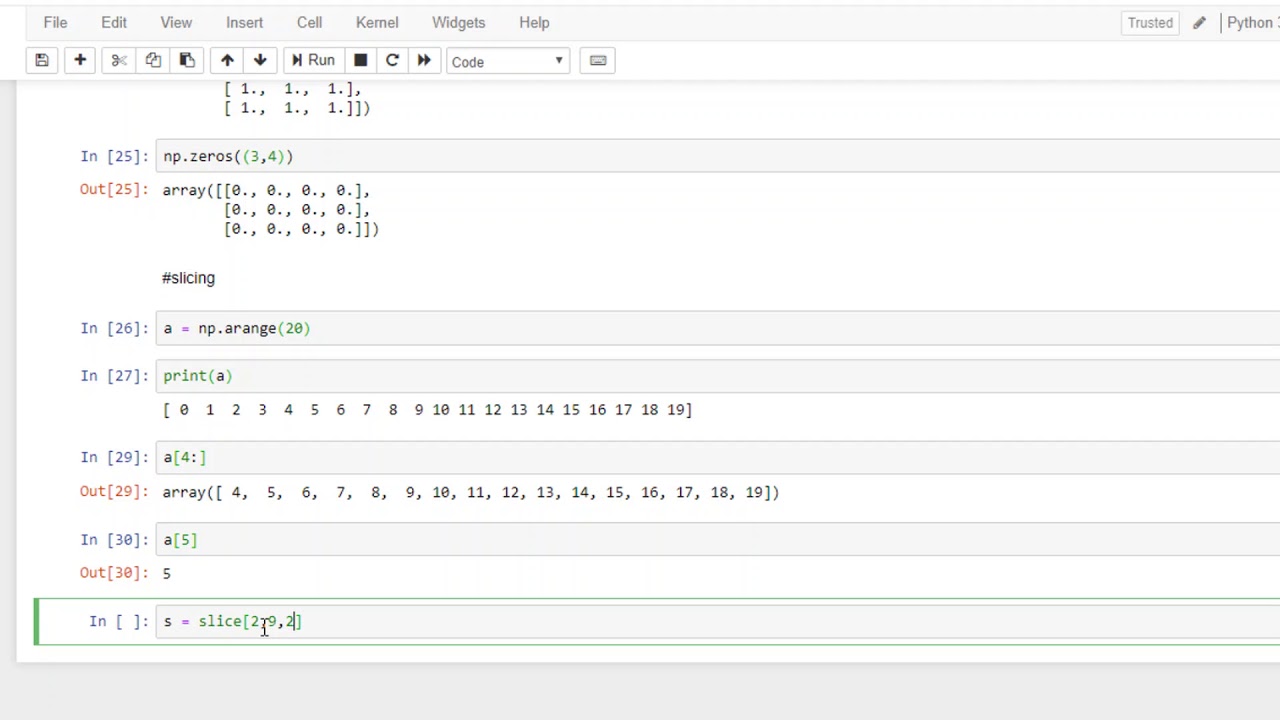Click the pencil edit icon near Trusted
This screenshot has width=1280, height=720.
coord(1199,23)
